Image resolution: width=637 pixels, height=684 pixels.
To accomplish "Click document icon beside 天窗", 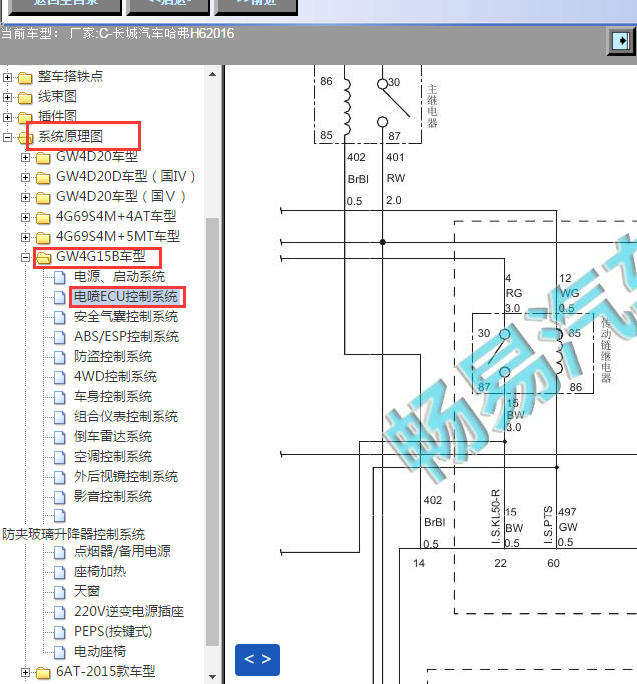I will pos(59,592).
